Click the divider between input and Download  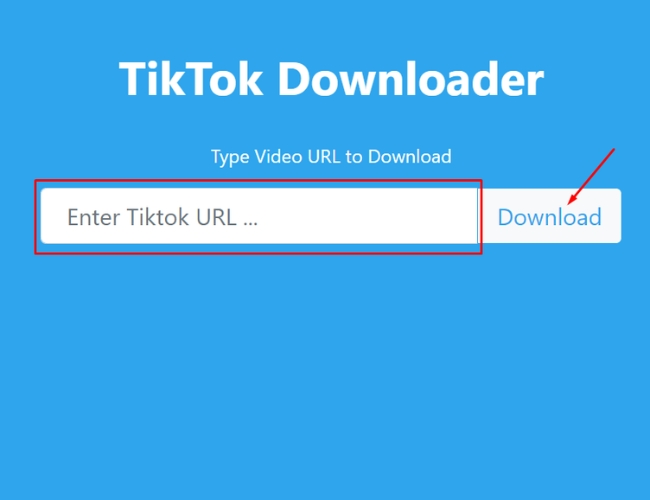[x=478, y=216]
